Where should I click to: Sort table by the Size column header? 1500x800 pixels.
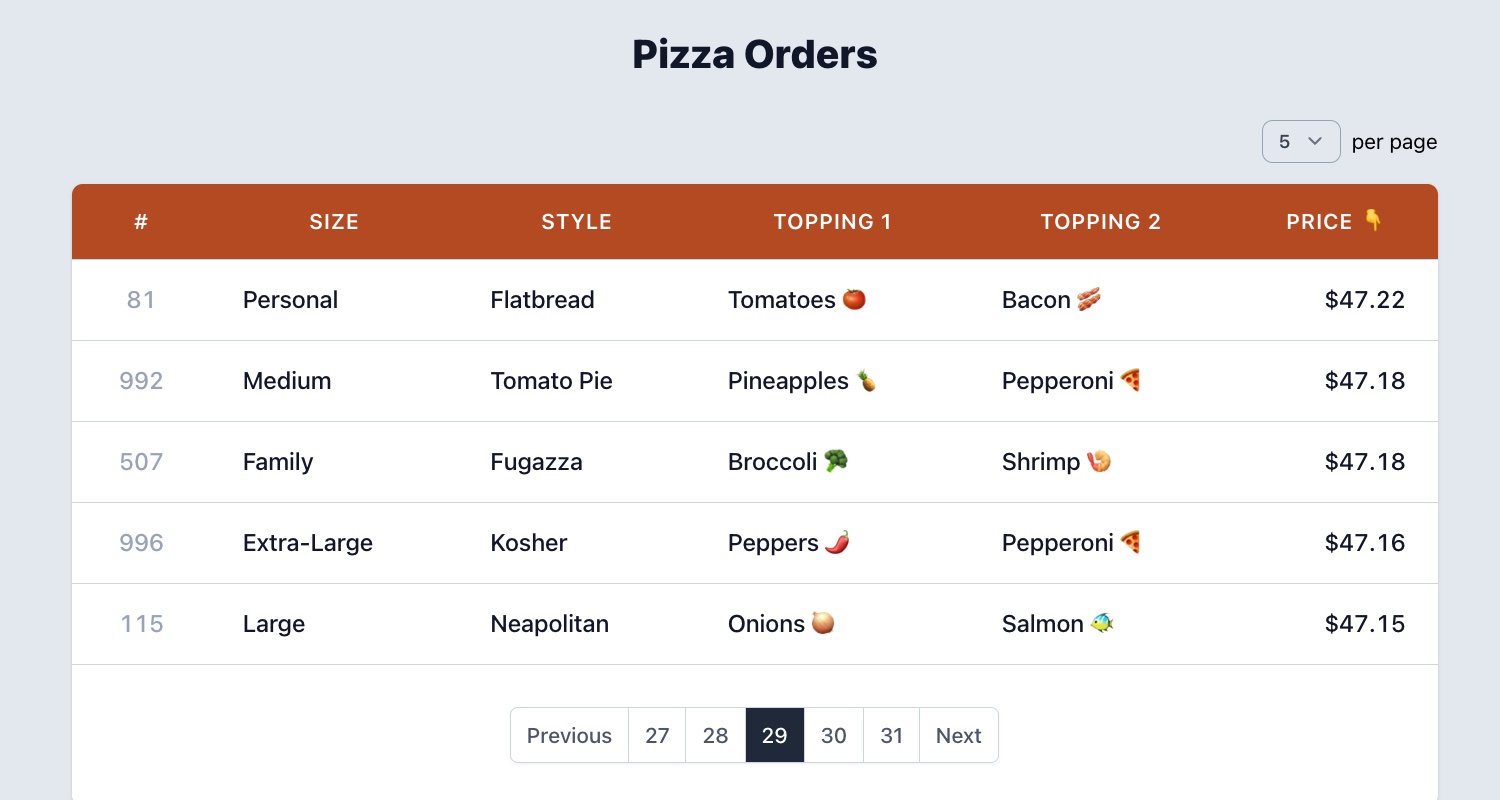point(334,222)
